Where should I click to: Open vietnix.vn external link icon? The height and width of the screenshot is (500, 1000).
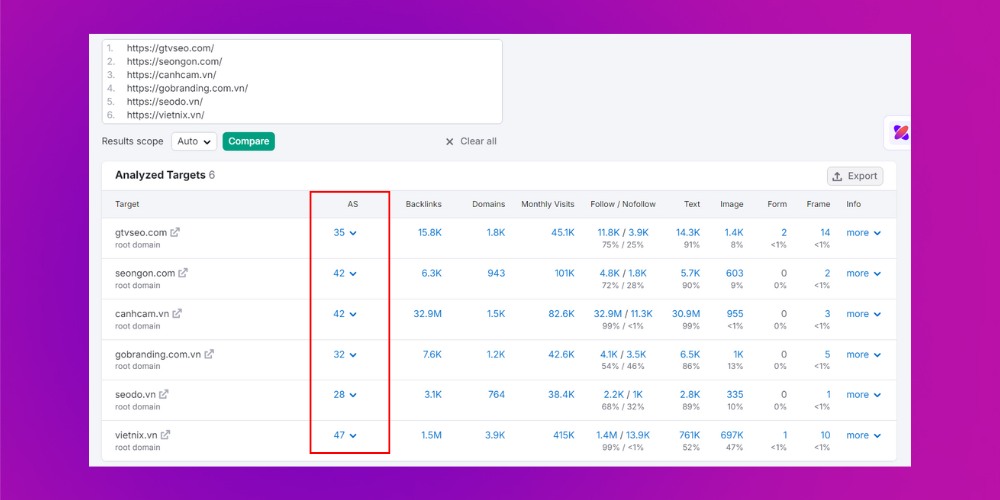tap(166, 435)
